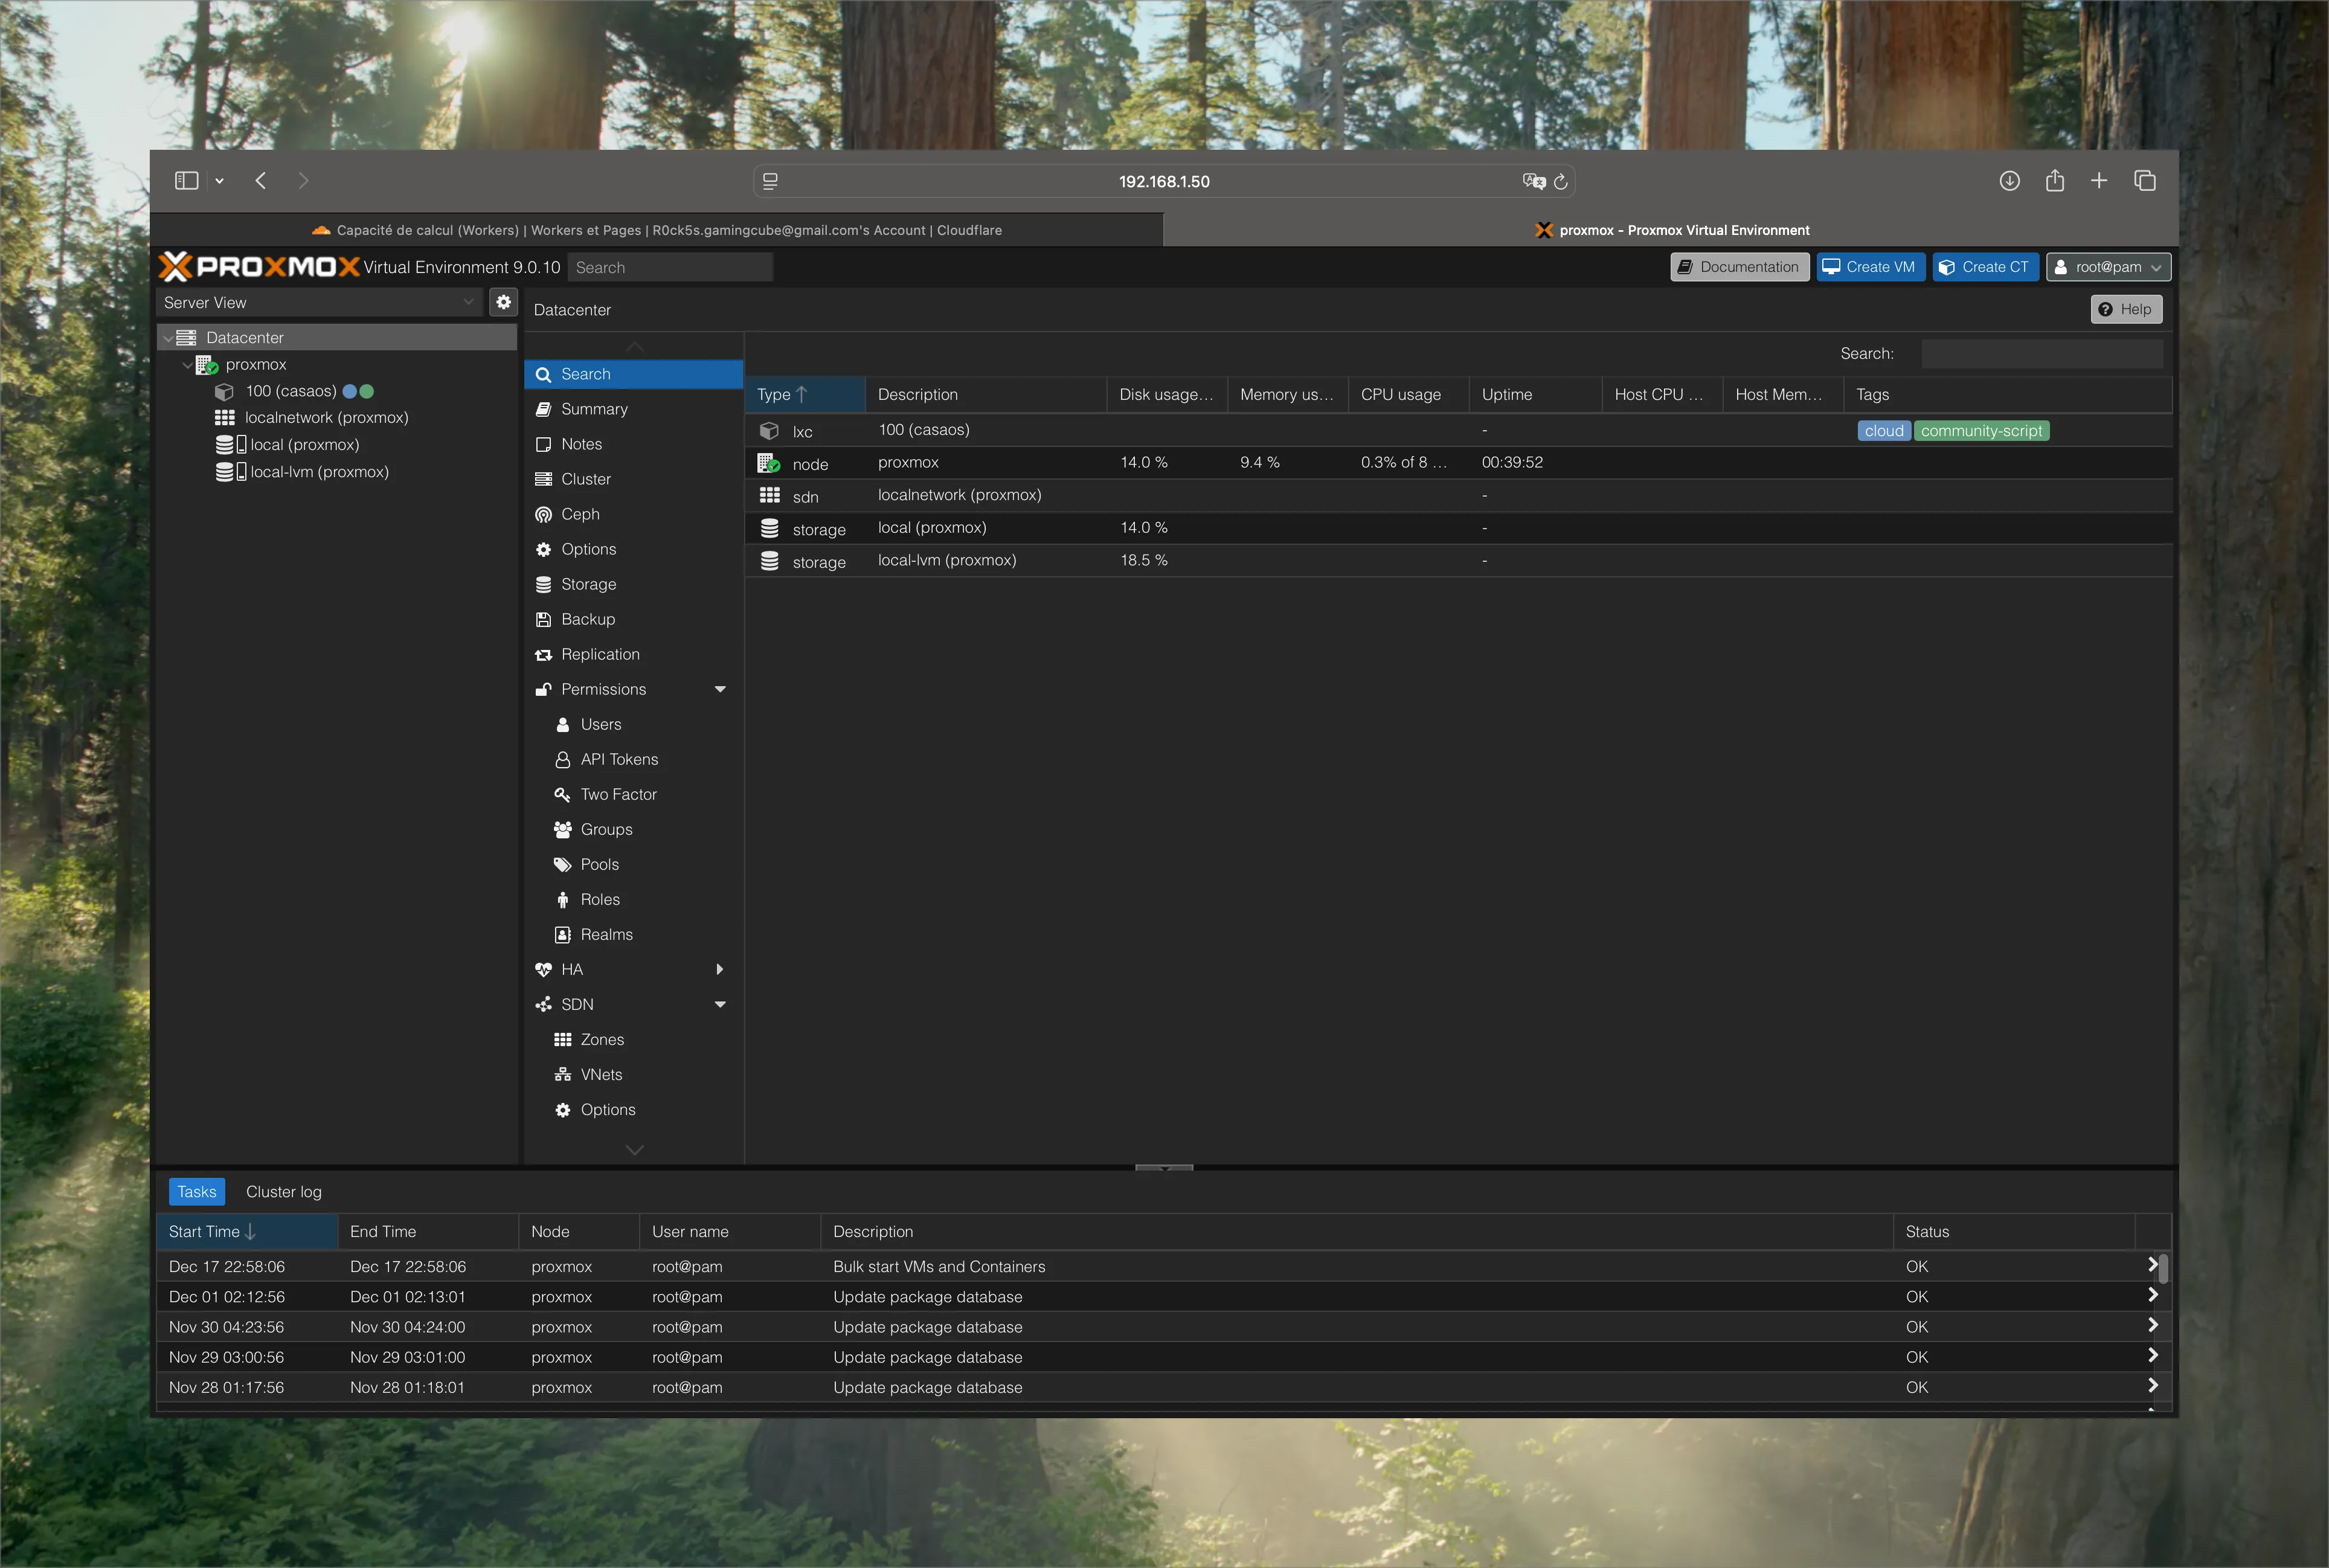Open the VNets entry under SDN
Image resolution: width=2329 pixels, height=1568 pixels.
pos(601,1074)
